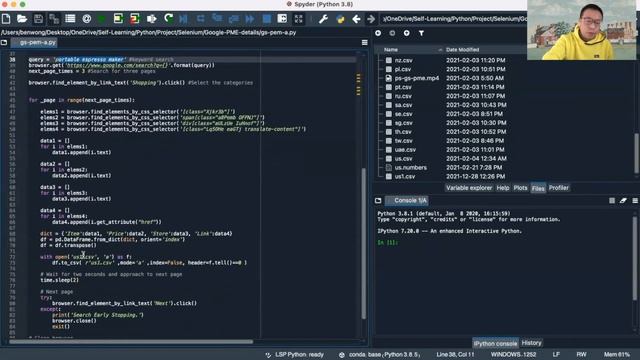Viewport: 640px width, 360px height.
Task: Save all open files
Action: [54, 19]
